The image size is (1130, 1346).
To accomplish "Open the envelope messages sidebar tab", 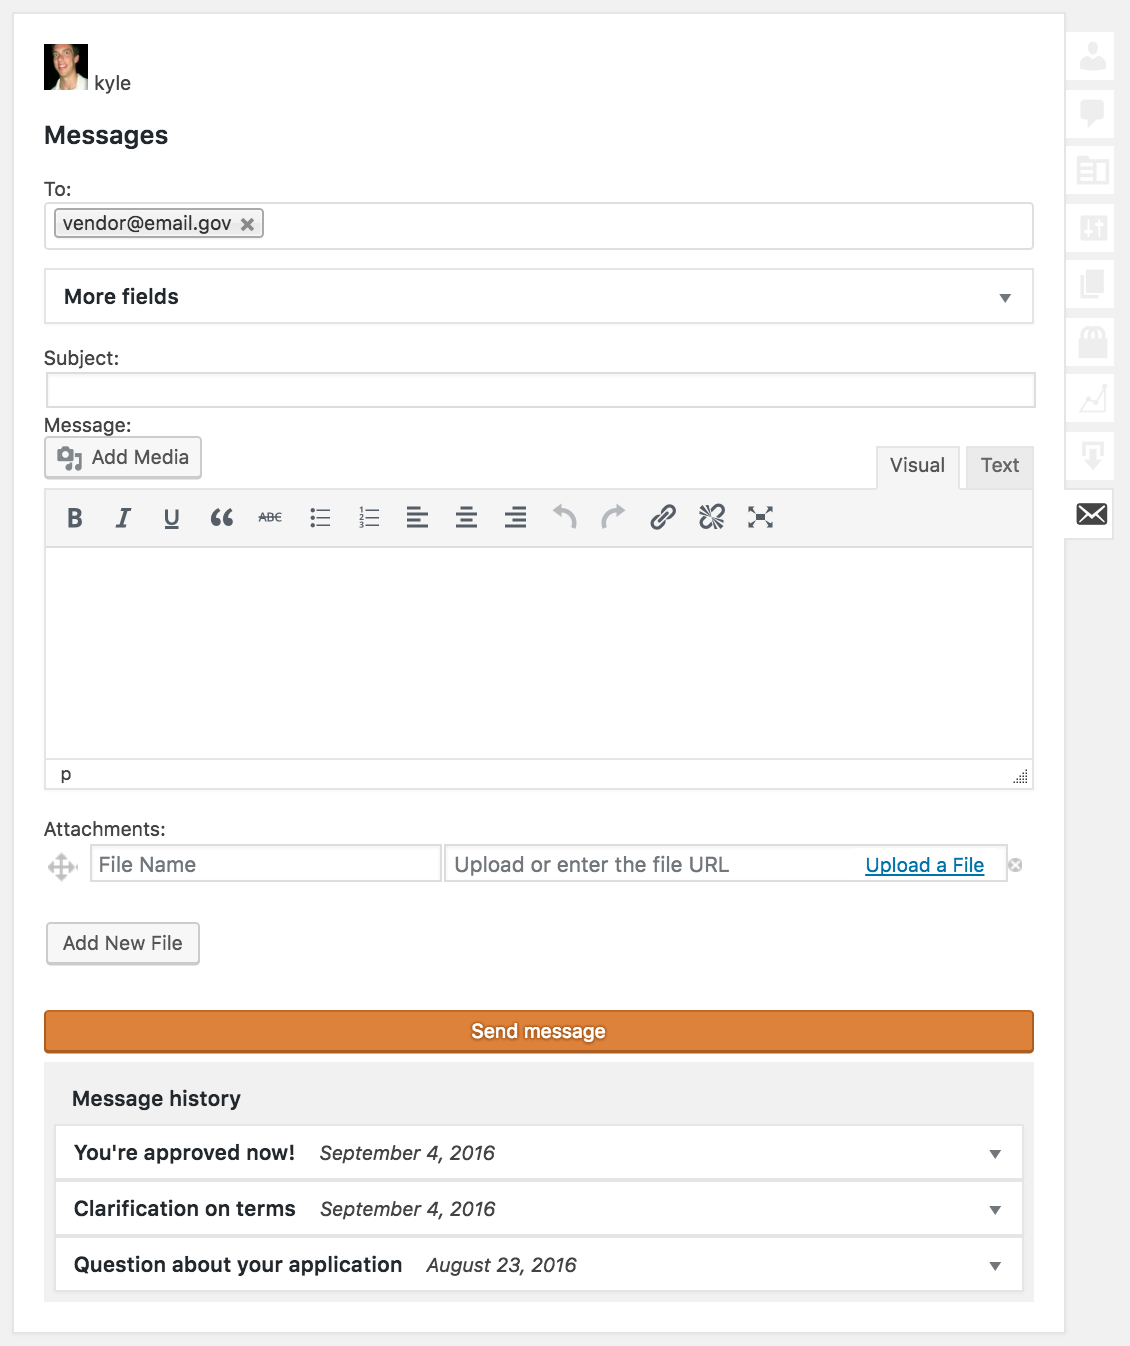I will pos(1091,514).
